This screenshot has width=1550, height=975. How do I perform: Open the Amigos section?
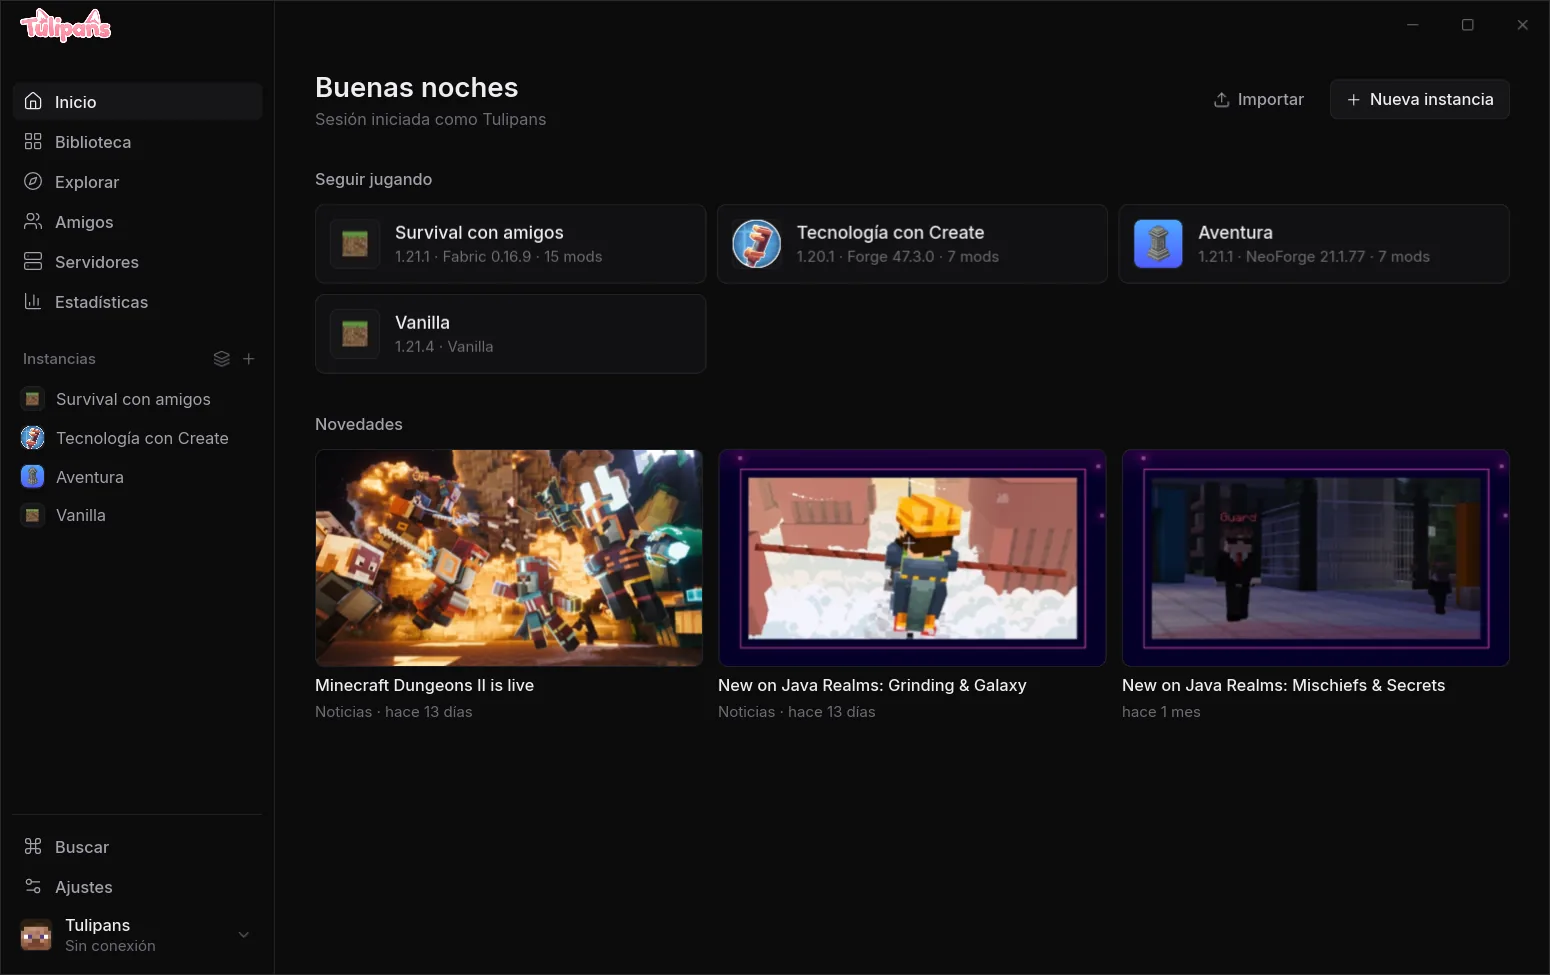[137, 222]
